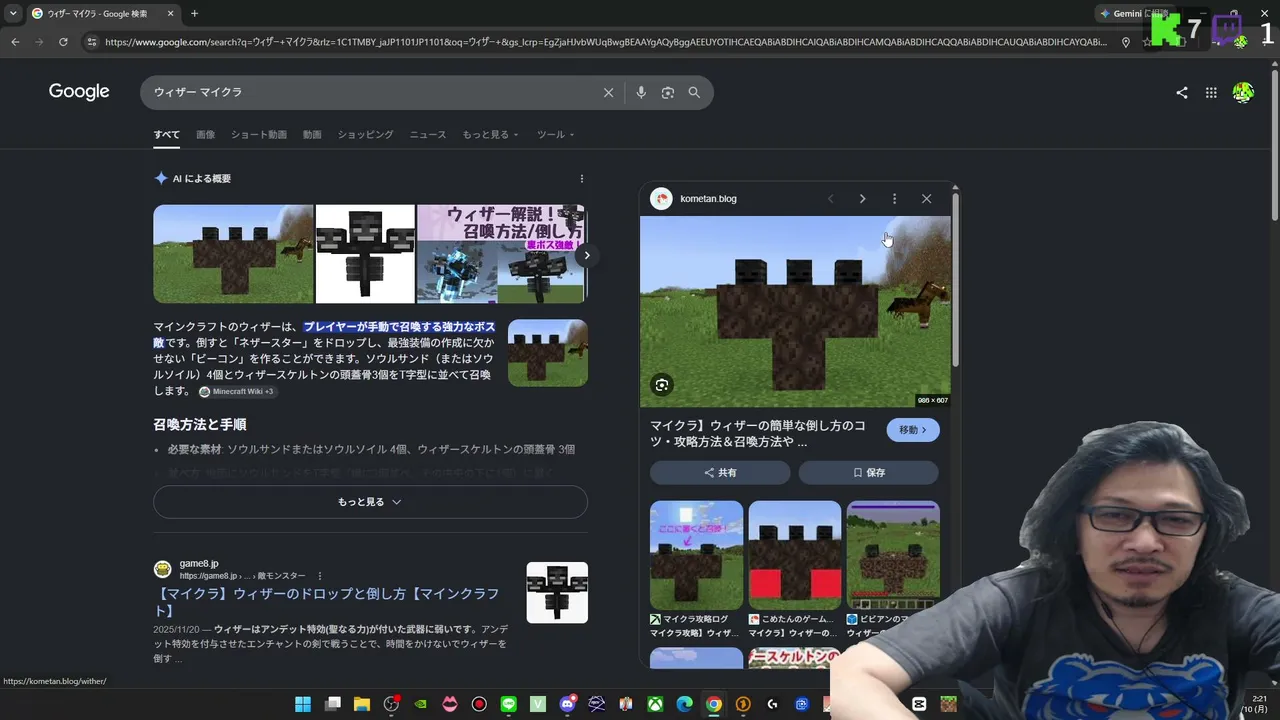1280x720 pixels.
Task: Open Discord from the taskbar
Action: pyautogui.click(x=568, y=704)
